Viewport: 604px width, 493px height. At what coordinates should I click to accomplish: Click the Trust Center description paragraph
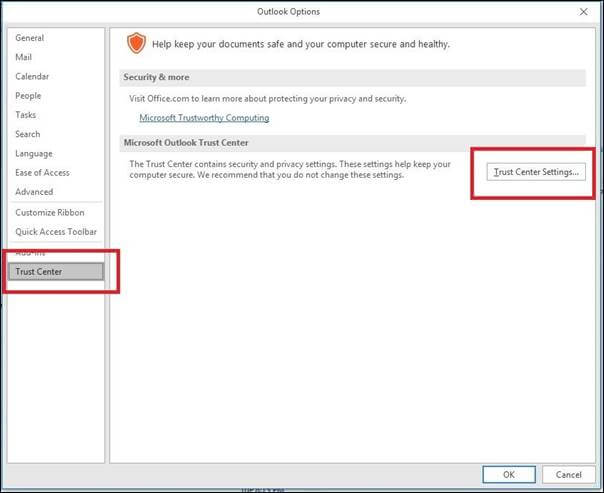pos(290,169)
